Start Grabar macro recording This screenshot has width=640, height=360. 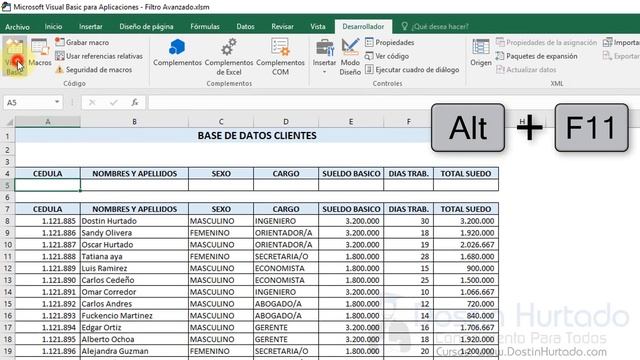[x=82, y=42]
